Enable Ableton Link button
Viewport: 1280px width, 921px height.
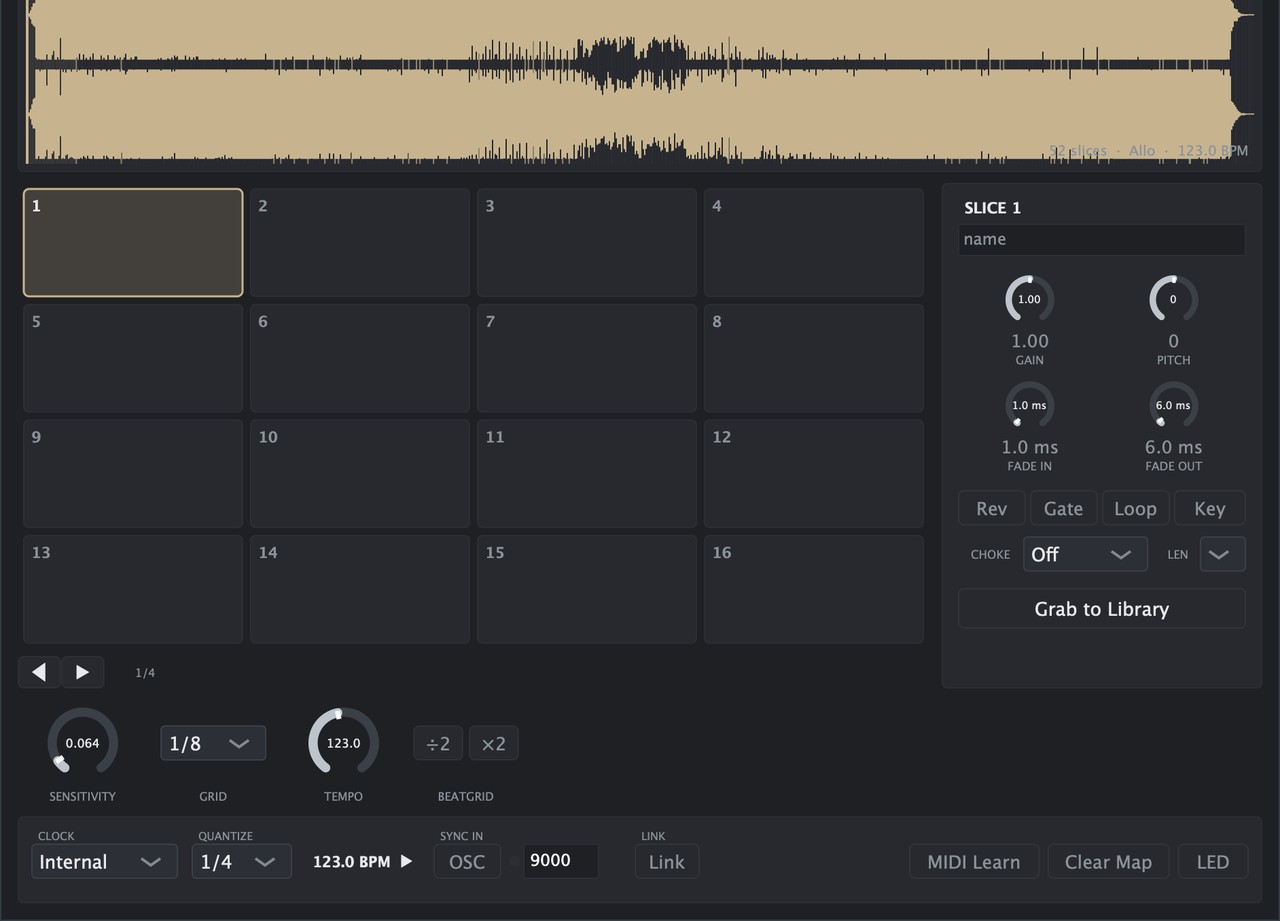(667, 861)
